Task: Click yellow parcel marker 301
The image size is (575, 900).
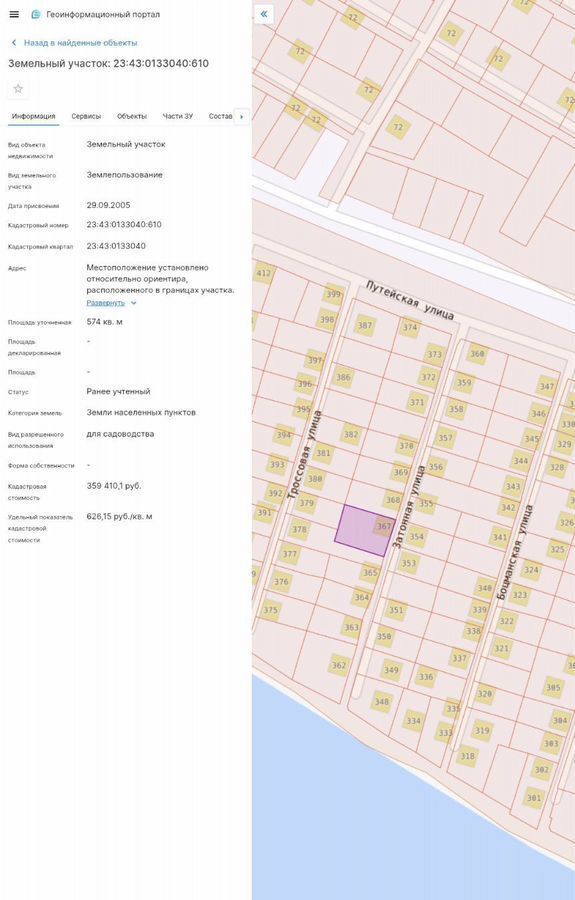Action: coord(534,798)
